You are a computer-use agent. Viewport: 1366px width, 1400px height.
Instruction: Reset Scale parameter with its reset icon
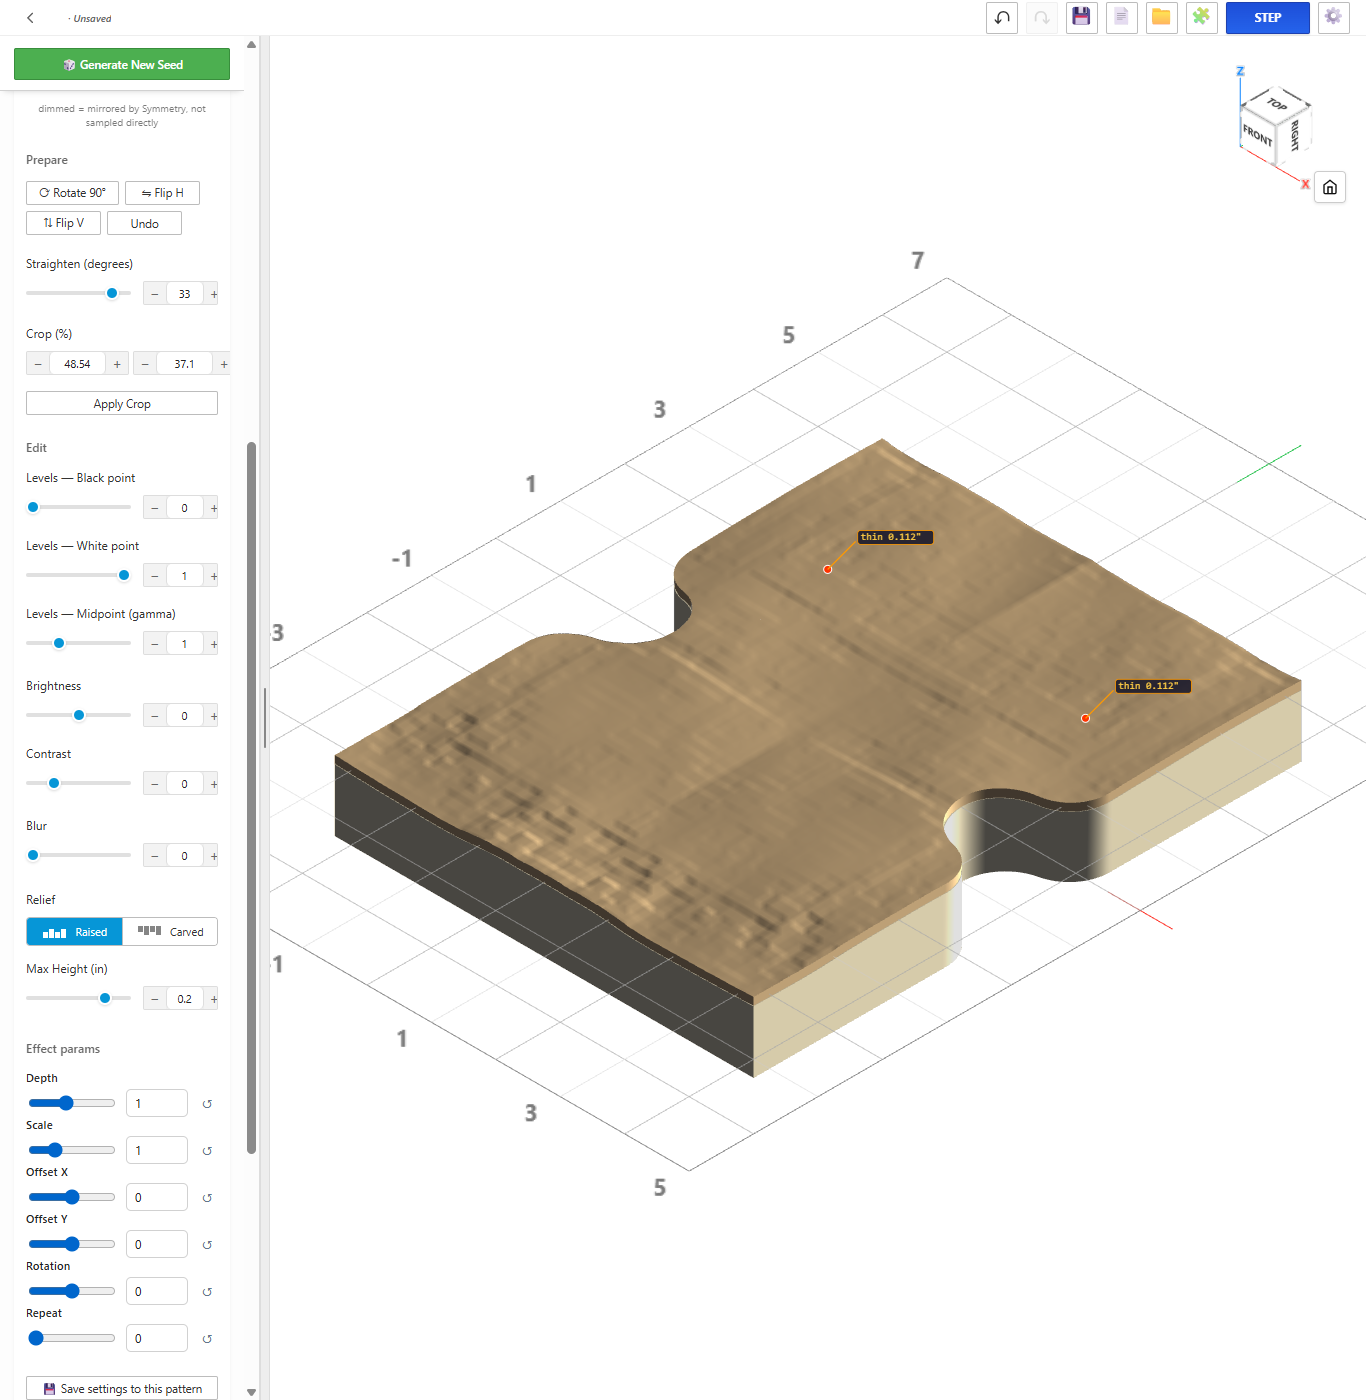click(207, 1151)
